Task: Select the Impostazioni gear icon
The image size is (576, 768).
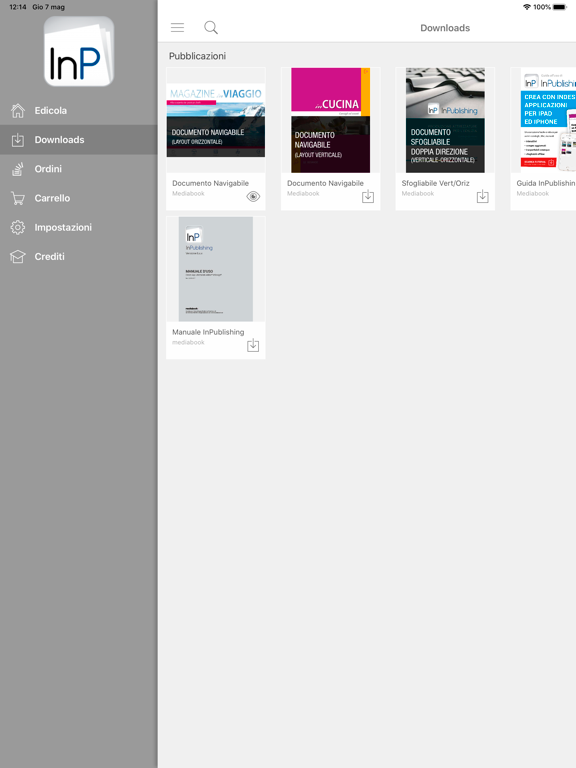Action: (x=18, y=227)
